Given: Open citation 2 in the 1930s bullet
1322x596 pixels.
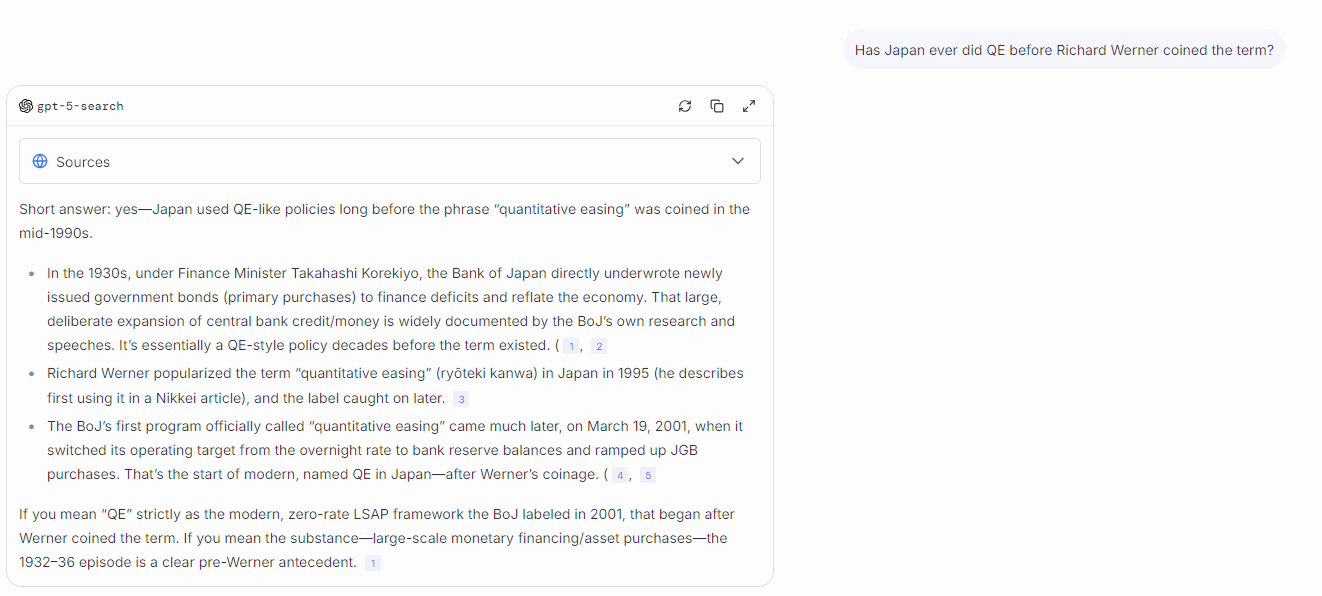Looking at the screenshot, I should 599,346.
